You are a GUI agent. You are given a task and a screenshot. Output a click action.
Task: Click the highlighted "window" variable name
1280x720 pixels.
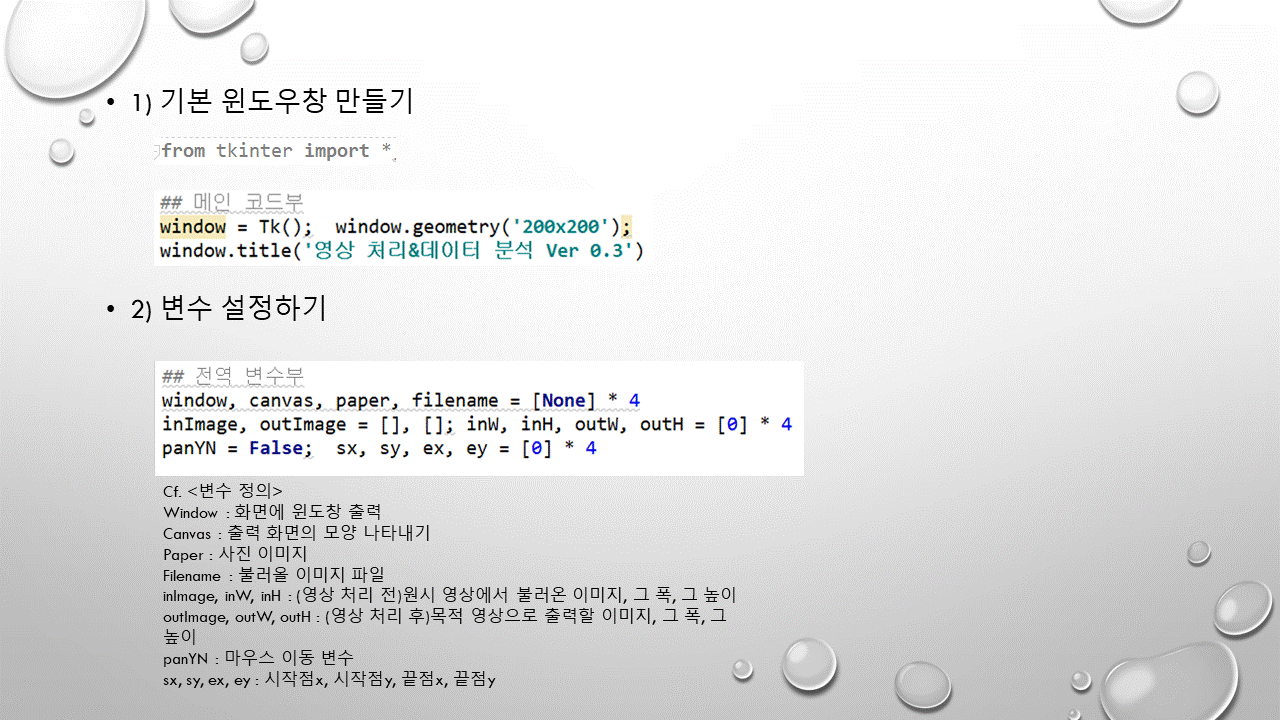(192, 226)
